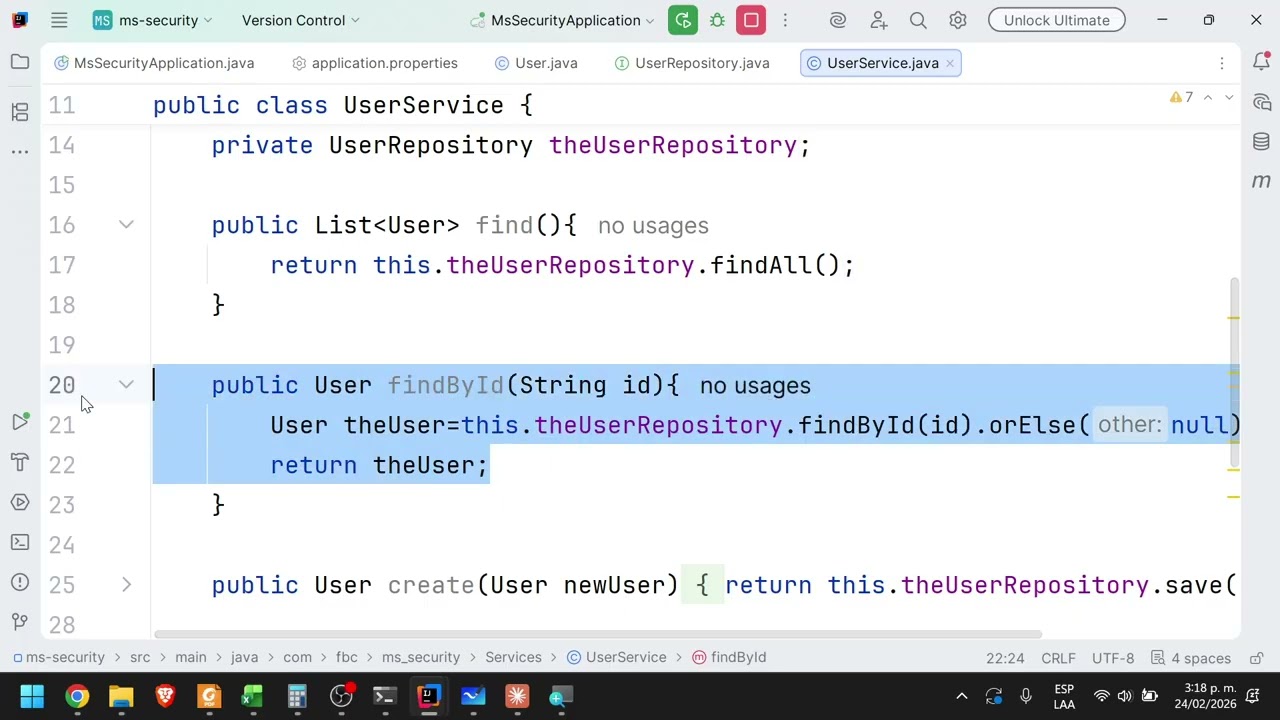
Task: Switch to the UserRepository.java tab
Action: pos(691,63)
